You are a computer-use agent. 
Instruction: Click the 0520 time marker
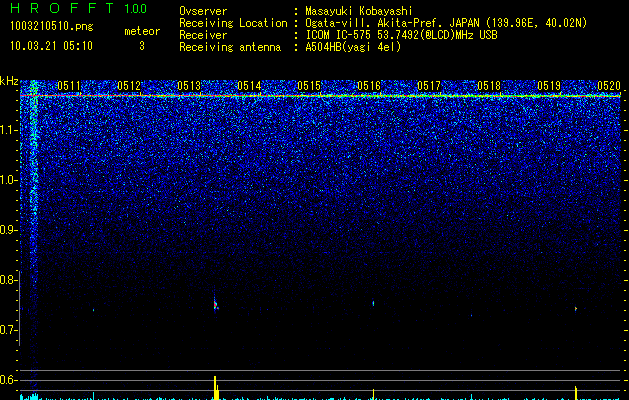[x=609, y=86]
